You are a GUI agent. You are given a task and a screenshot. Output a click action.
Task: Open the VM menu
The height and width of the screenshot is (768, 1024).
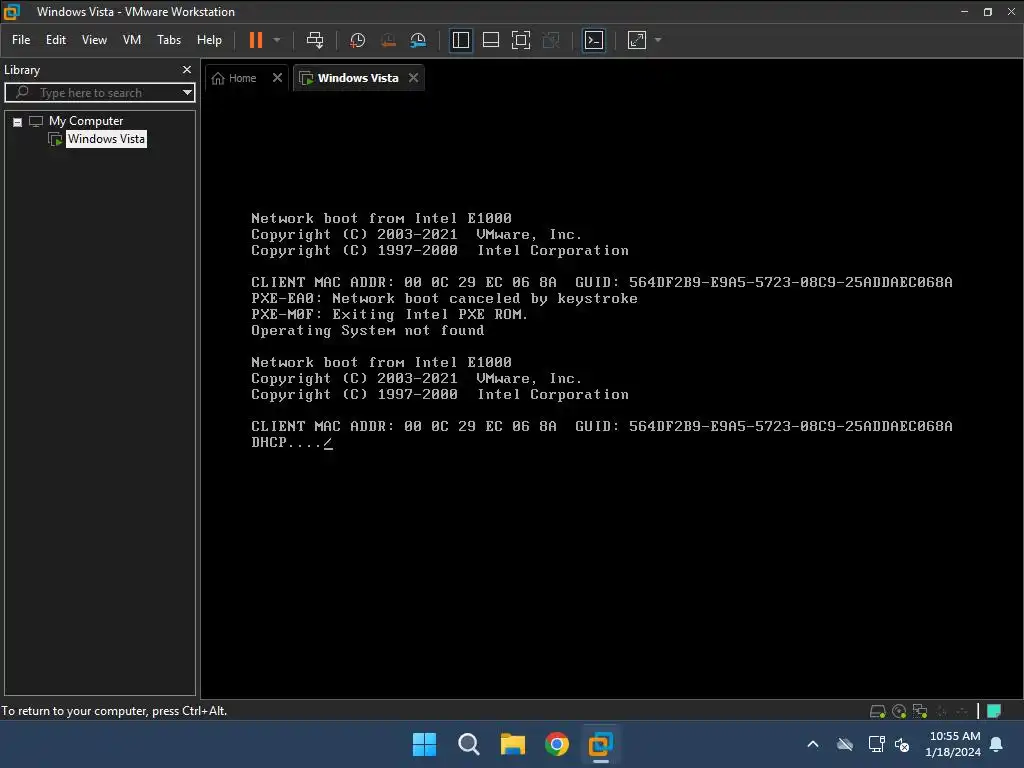tap(132, 40)
